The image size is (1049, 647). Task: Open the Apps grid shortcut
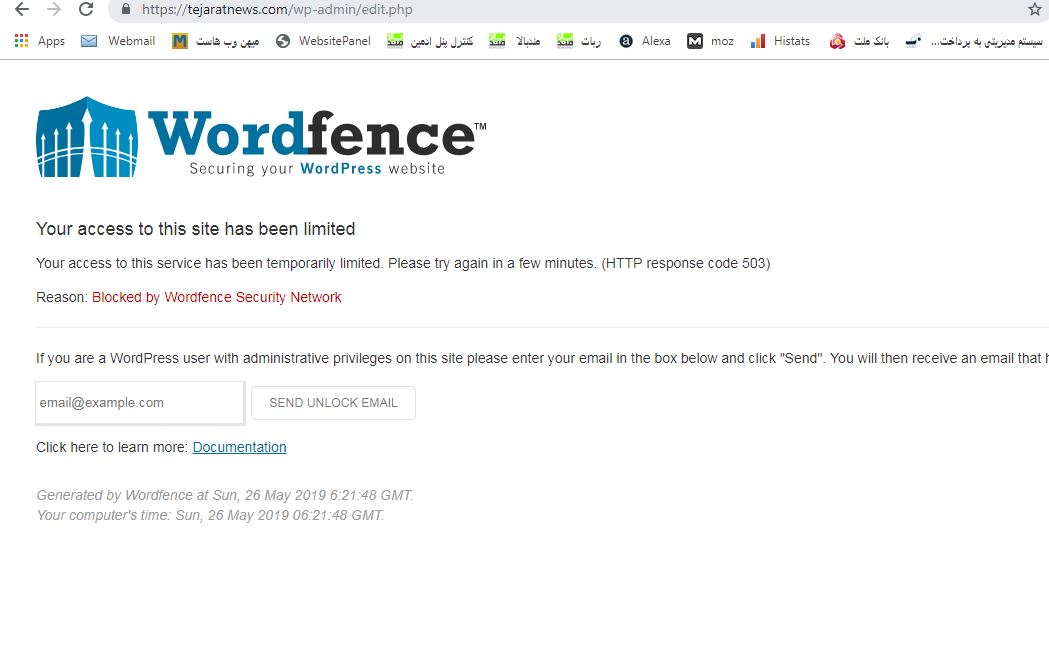[x=39, y=41]
